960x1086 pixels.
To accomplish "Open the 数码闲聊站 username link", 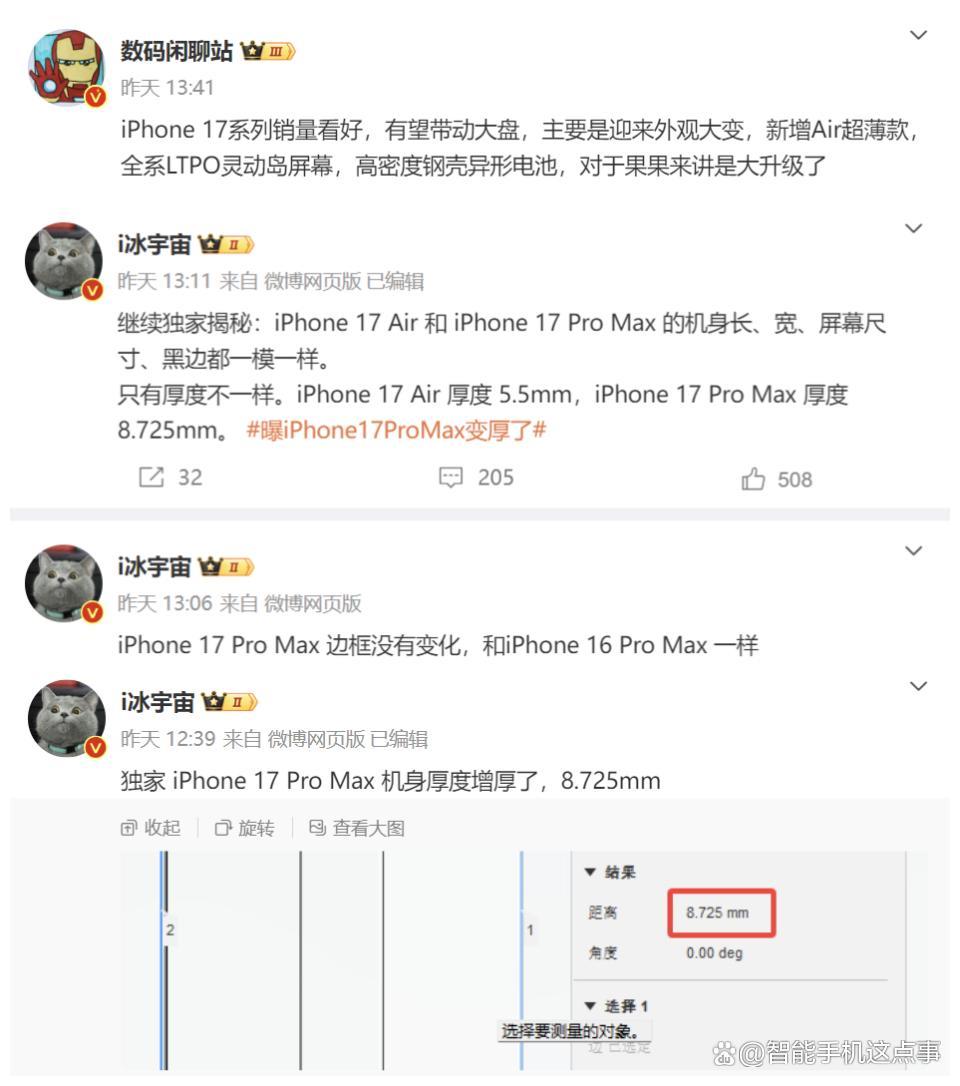I will pos(177,51).
